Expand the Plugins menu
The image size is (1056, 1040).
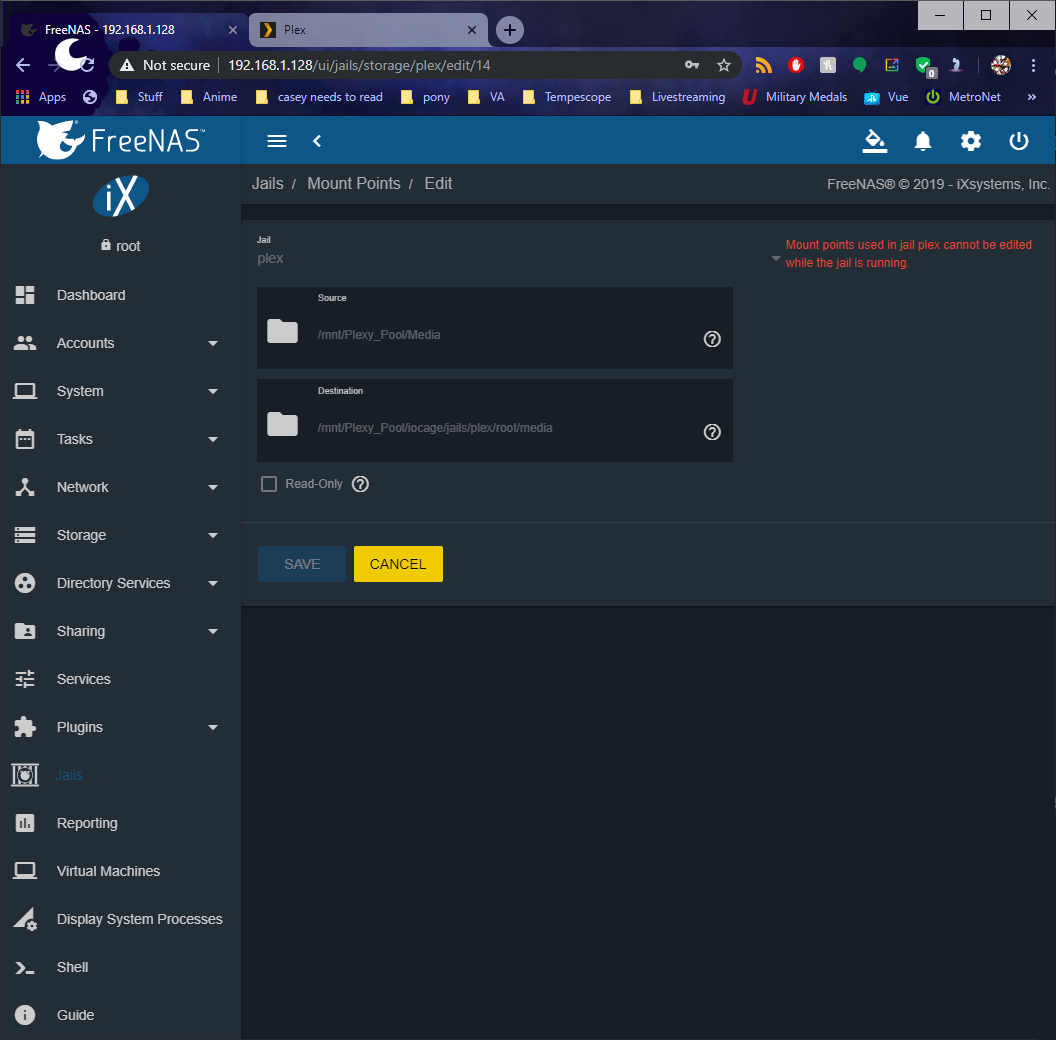tap(121, 727)
